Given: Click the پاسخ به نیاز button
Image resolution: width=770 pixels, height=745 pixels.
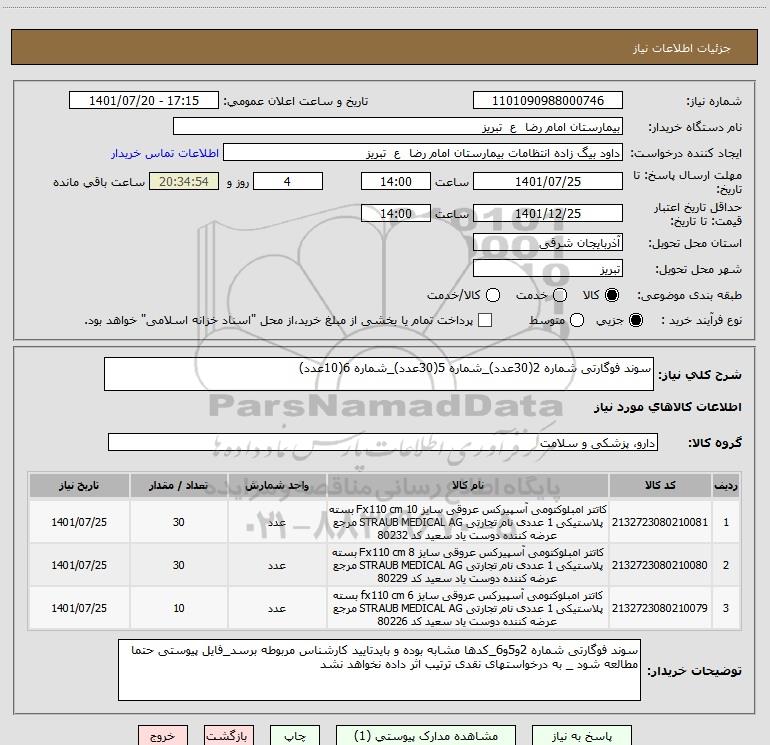Looking at the screenshot, I should 581,736.
